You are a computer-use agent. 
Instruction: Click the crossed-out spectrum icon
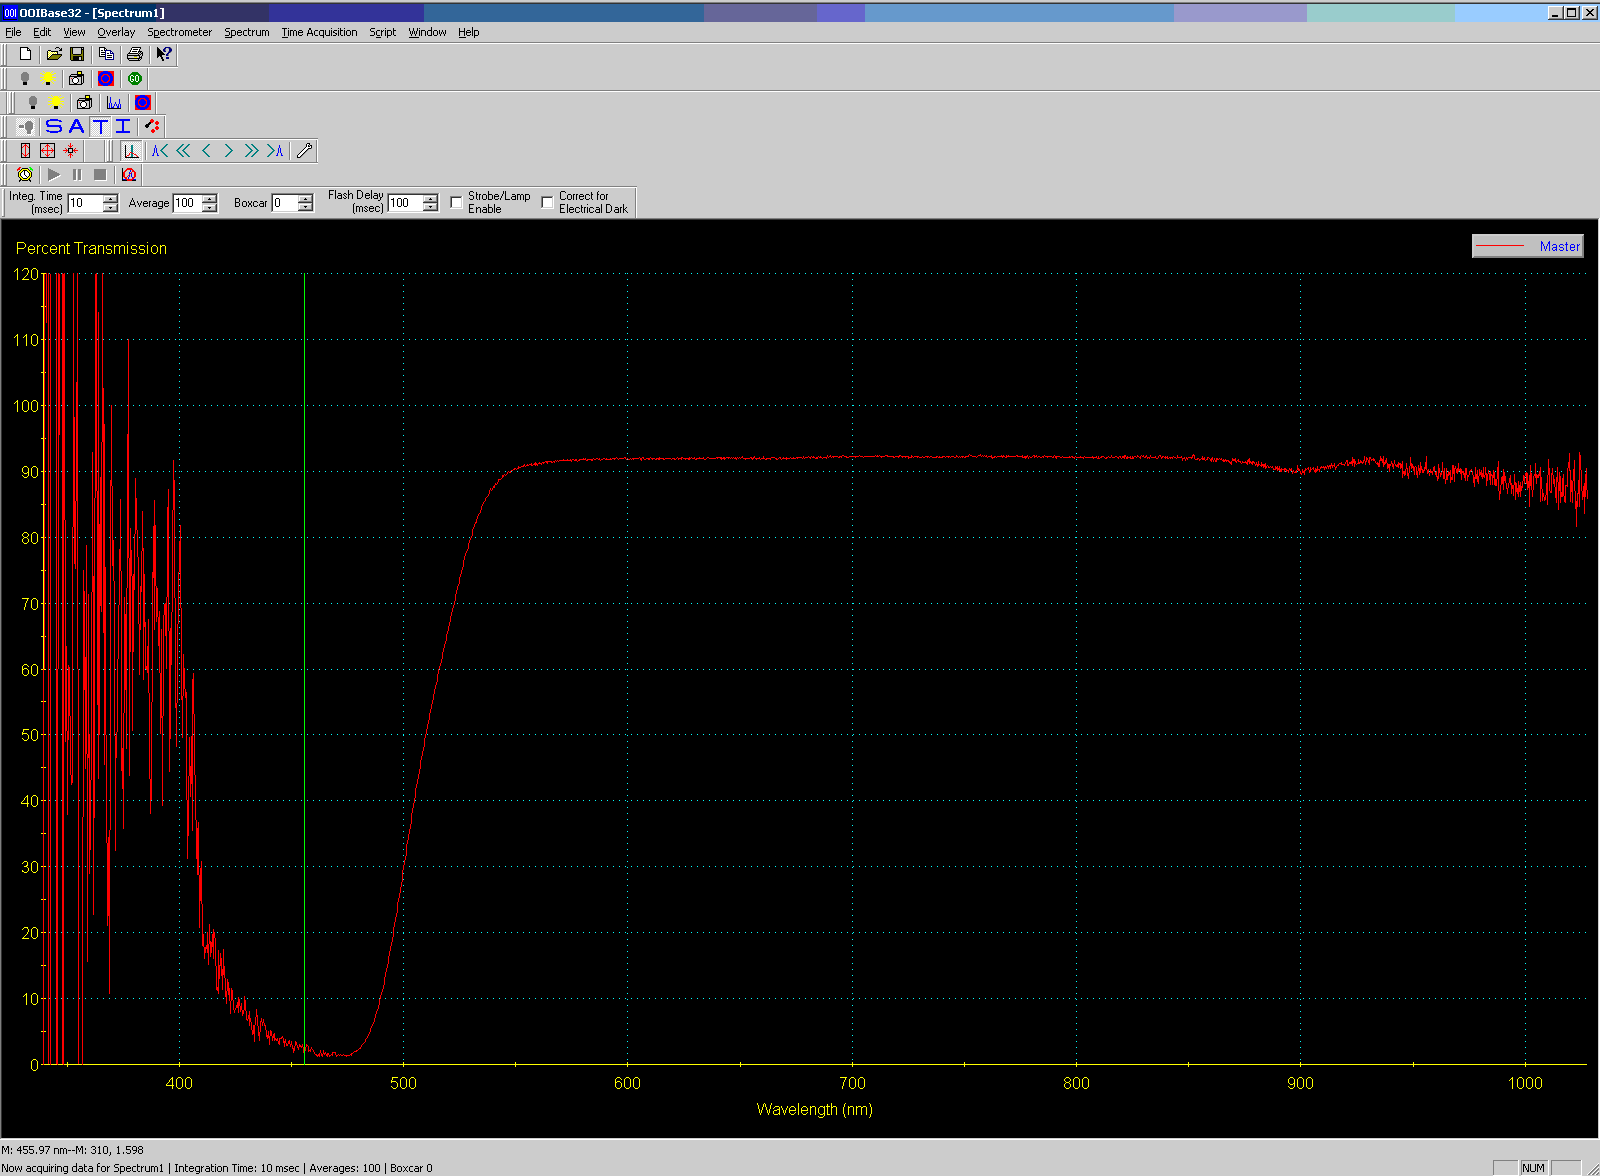129,174
